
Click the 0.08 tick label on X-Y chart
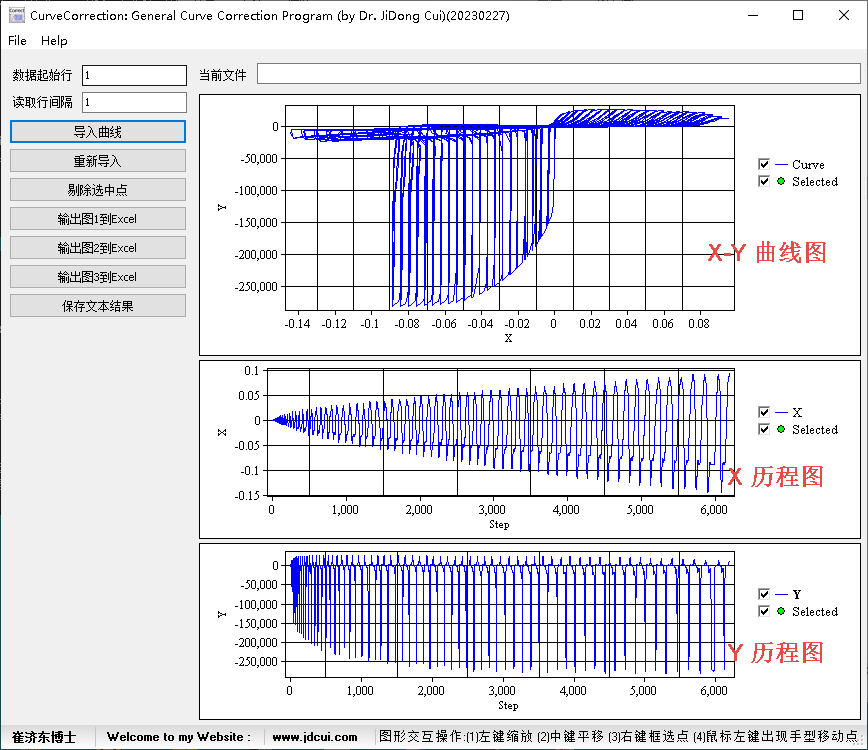coord(699,324)
